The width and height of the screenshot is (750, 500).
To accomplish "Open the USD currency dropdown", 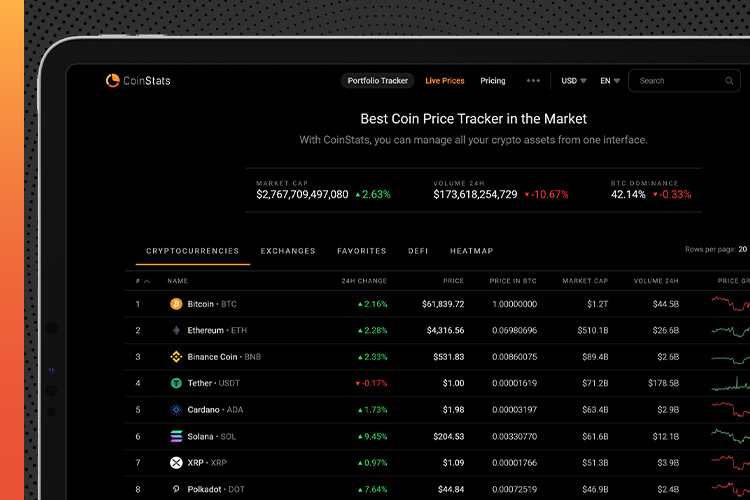I will point(574,81).
